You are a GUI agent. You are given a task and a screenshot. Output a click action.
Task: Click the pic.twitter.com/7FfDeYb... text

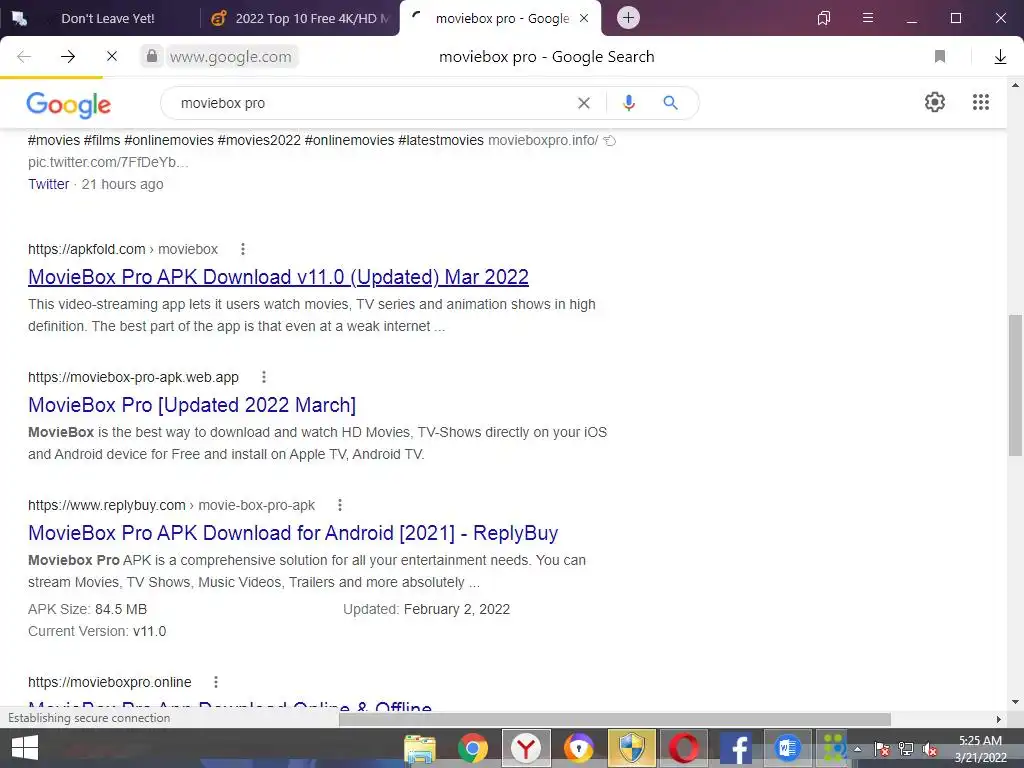(108, 162)
